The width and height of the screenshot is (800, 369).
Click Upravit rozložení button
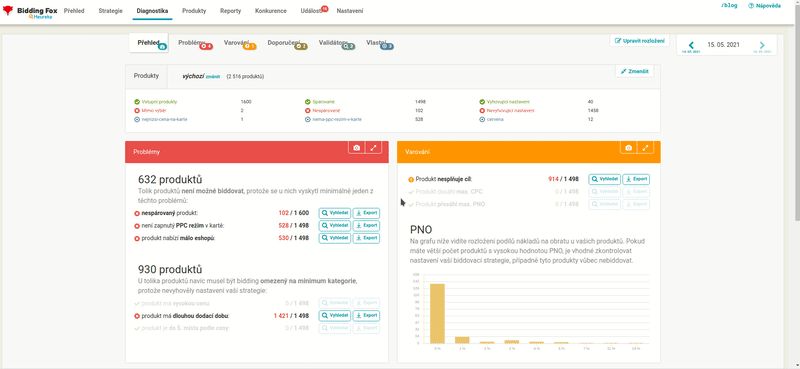click(639, 40)
